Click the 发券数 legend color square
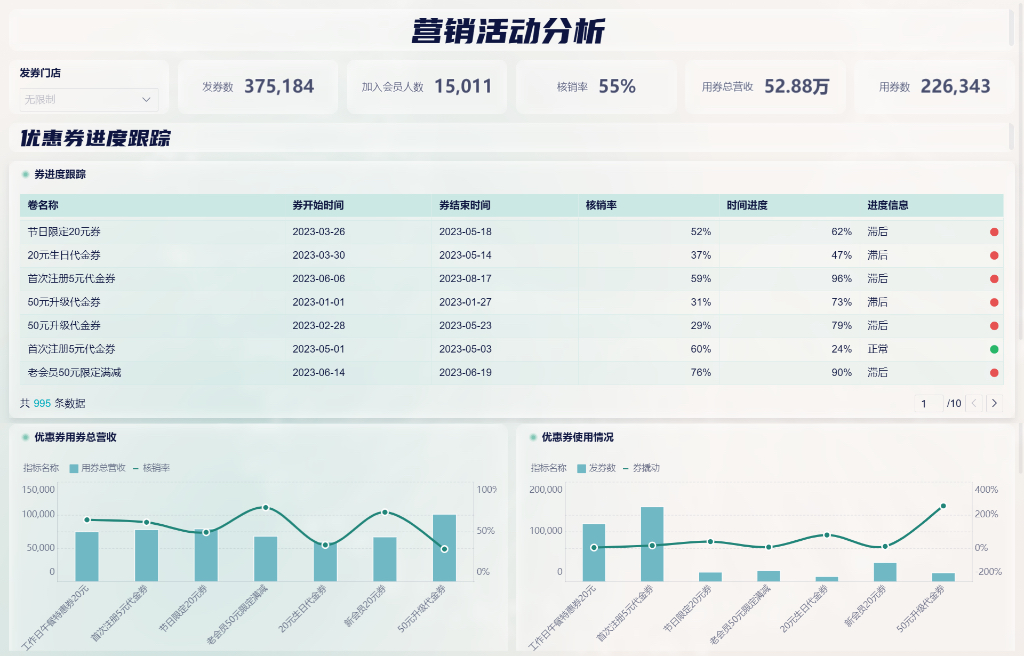This screenshot has width=1024, height=656. coord(581,467)
